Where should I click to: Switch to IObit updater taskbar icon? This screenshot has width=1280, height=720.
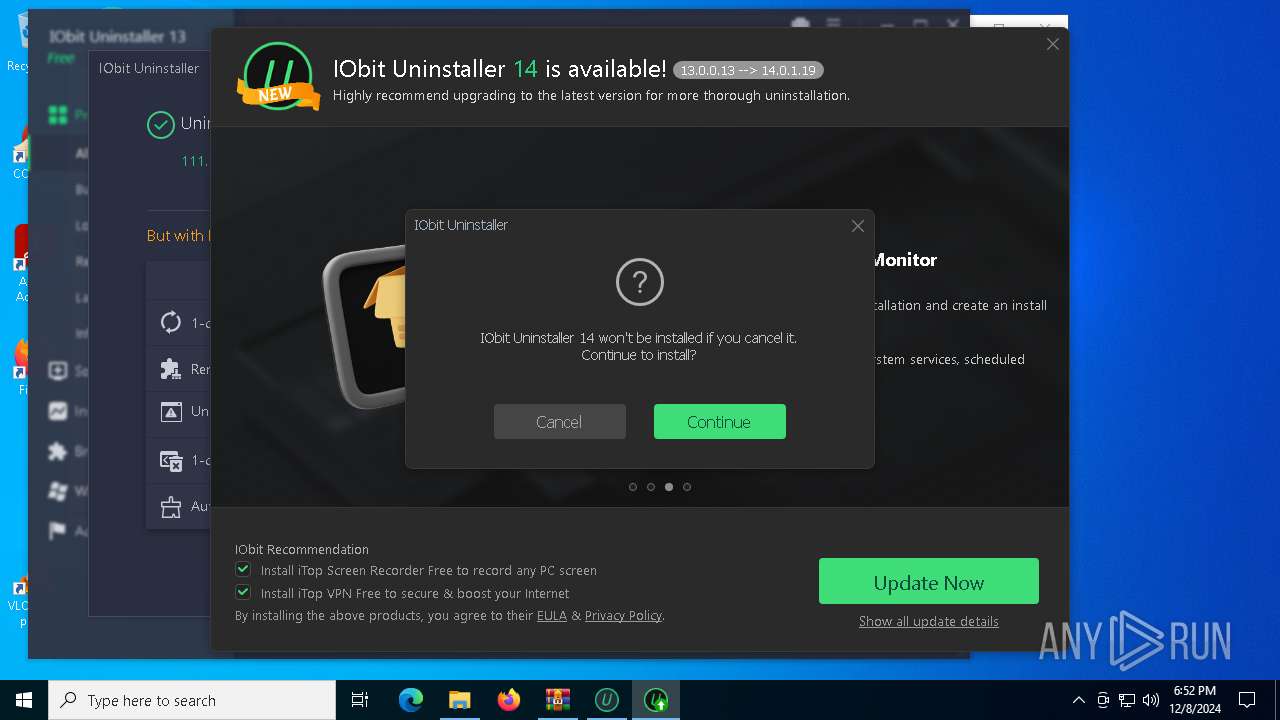(x=656, y=700)
